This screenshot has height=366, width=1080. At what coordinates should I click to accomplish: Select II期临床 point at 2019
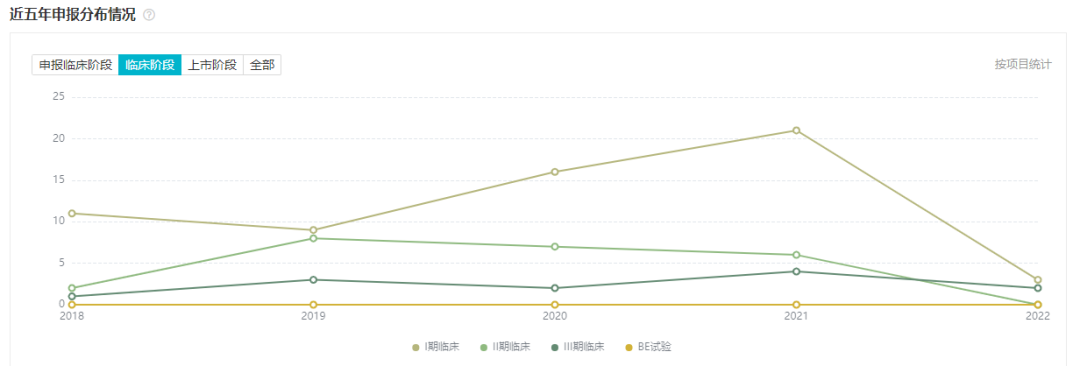pos(313,238)
